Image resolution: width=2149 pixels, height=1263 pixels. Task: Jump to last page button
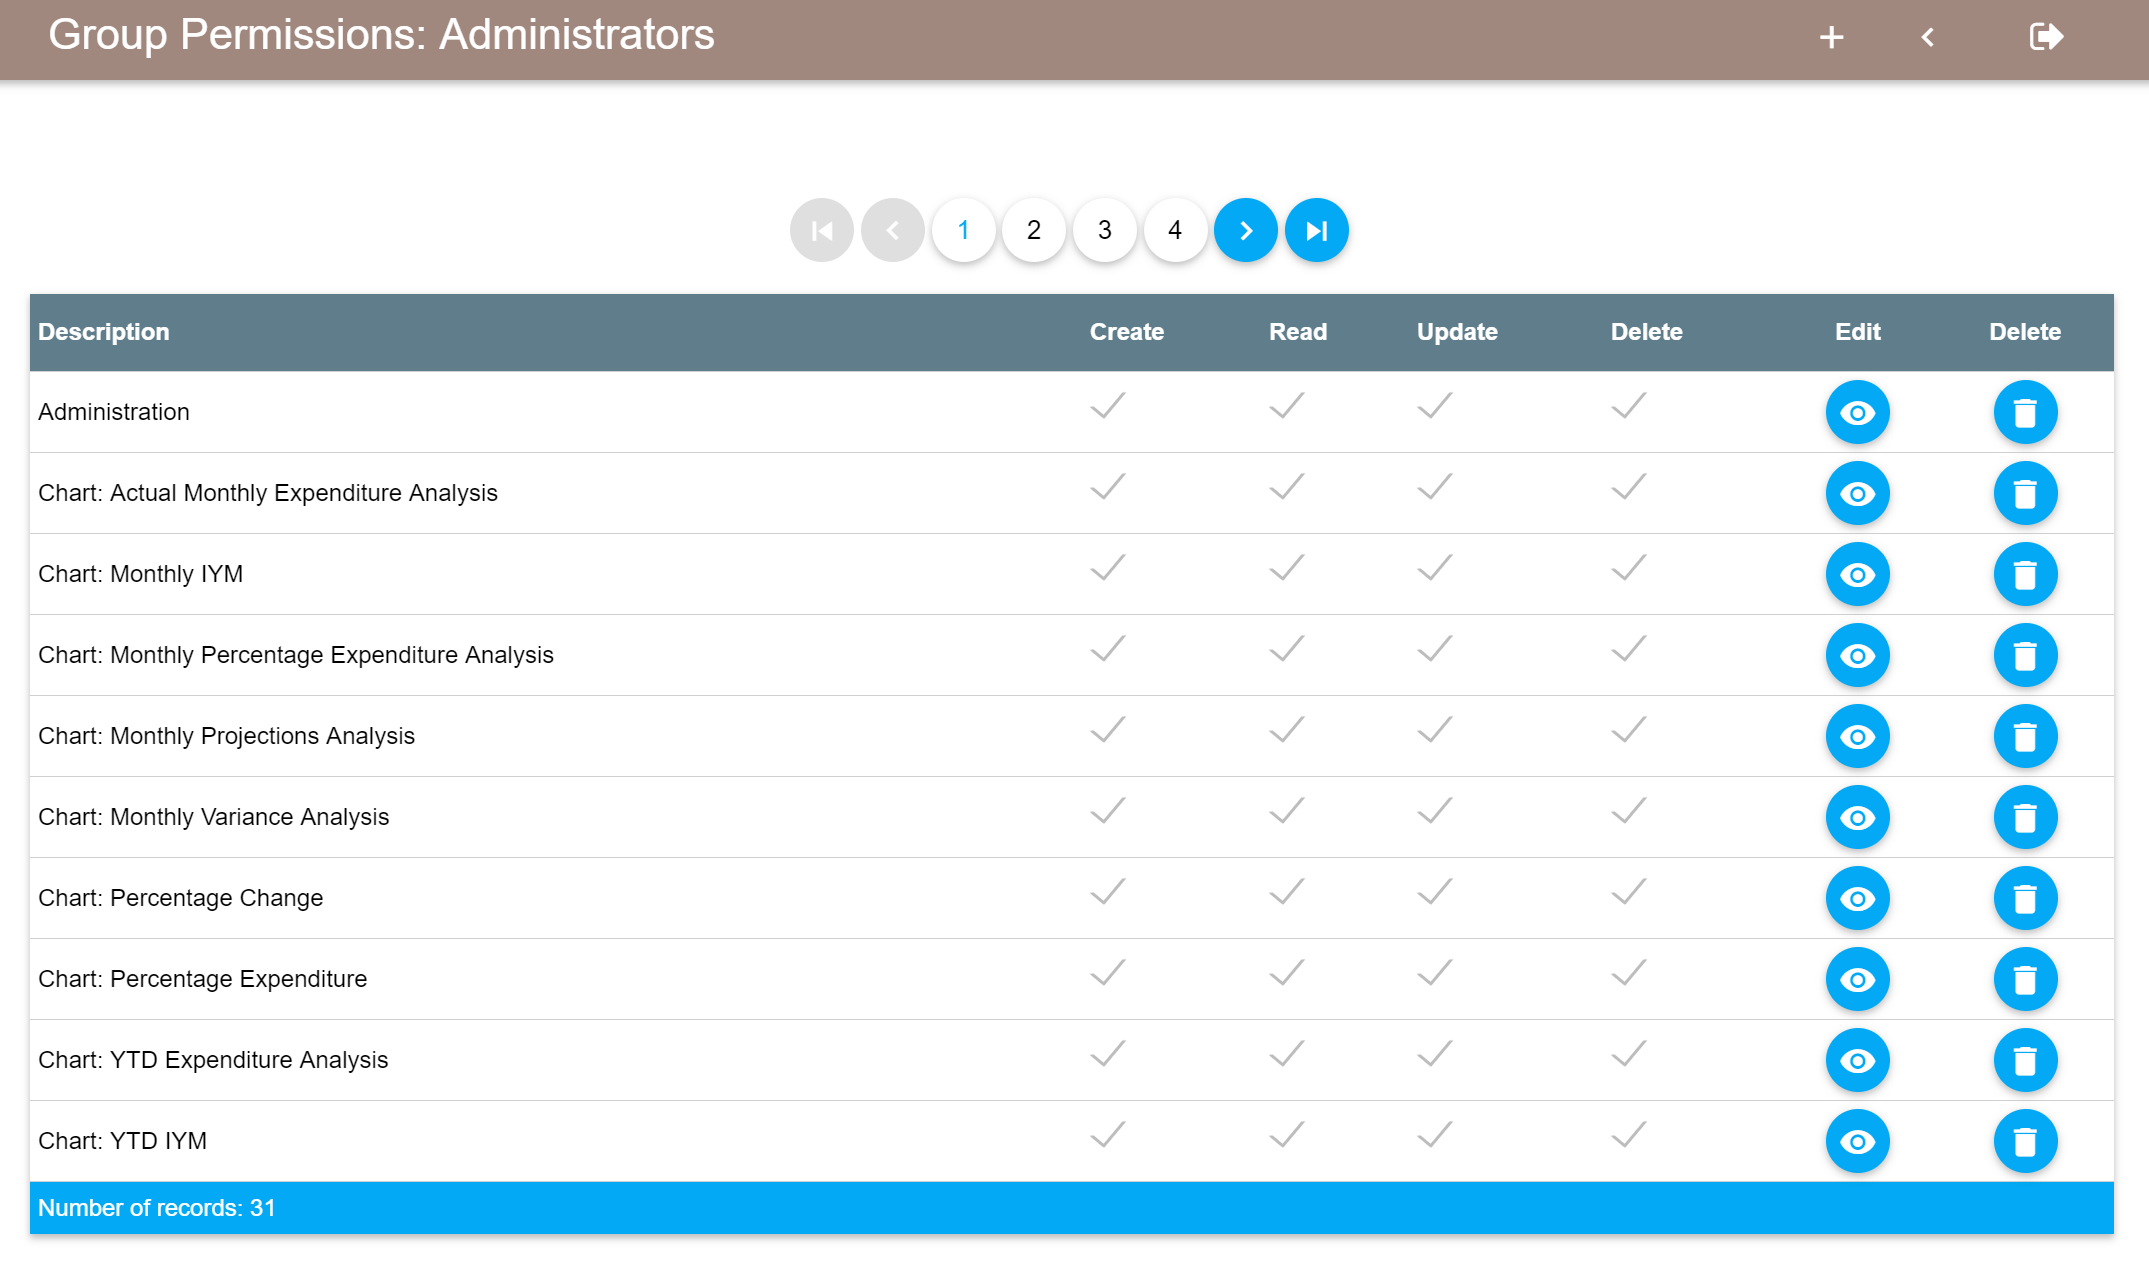click(x=1316, y=230)
